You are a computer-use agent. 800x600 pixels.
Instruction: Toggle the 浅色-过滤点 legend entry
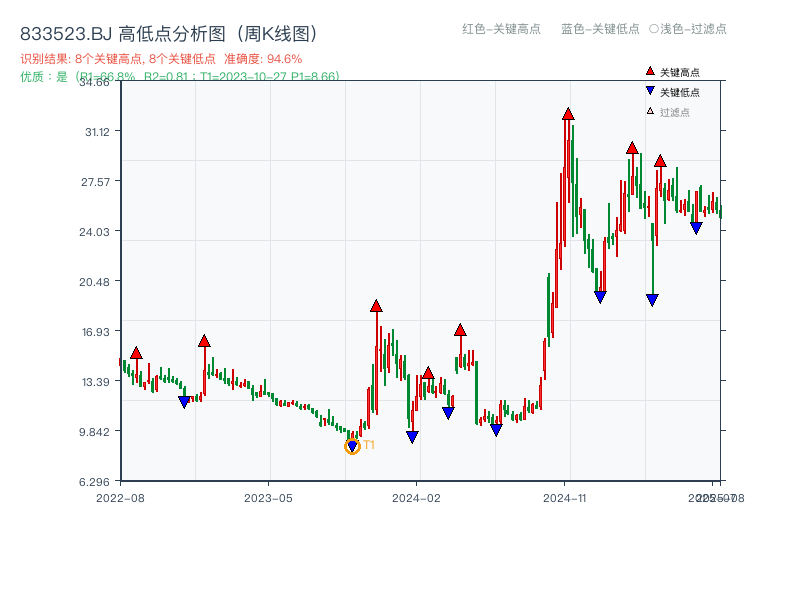click(x=690, y=30)
